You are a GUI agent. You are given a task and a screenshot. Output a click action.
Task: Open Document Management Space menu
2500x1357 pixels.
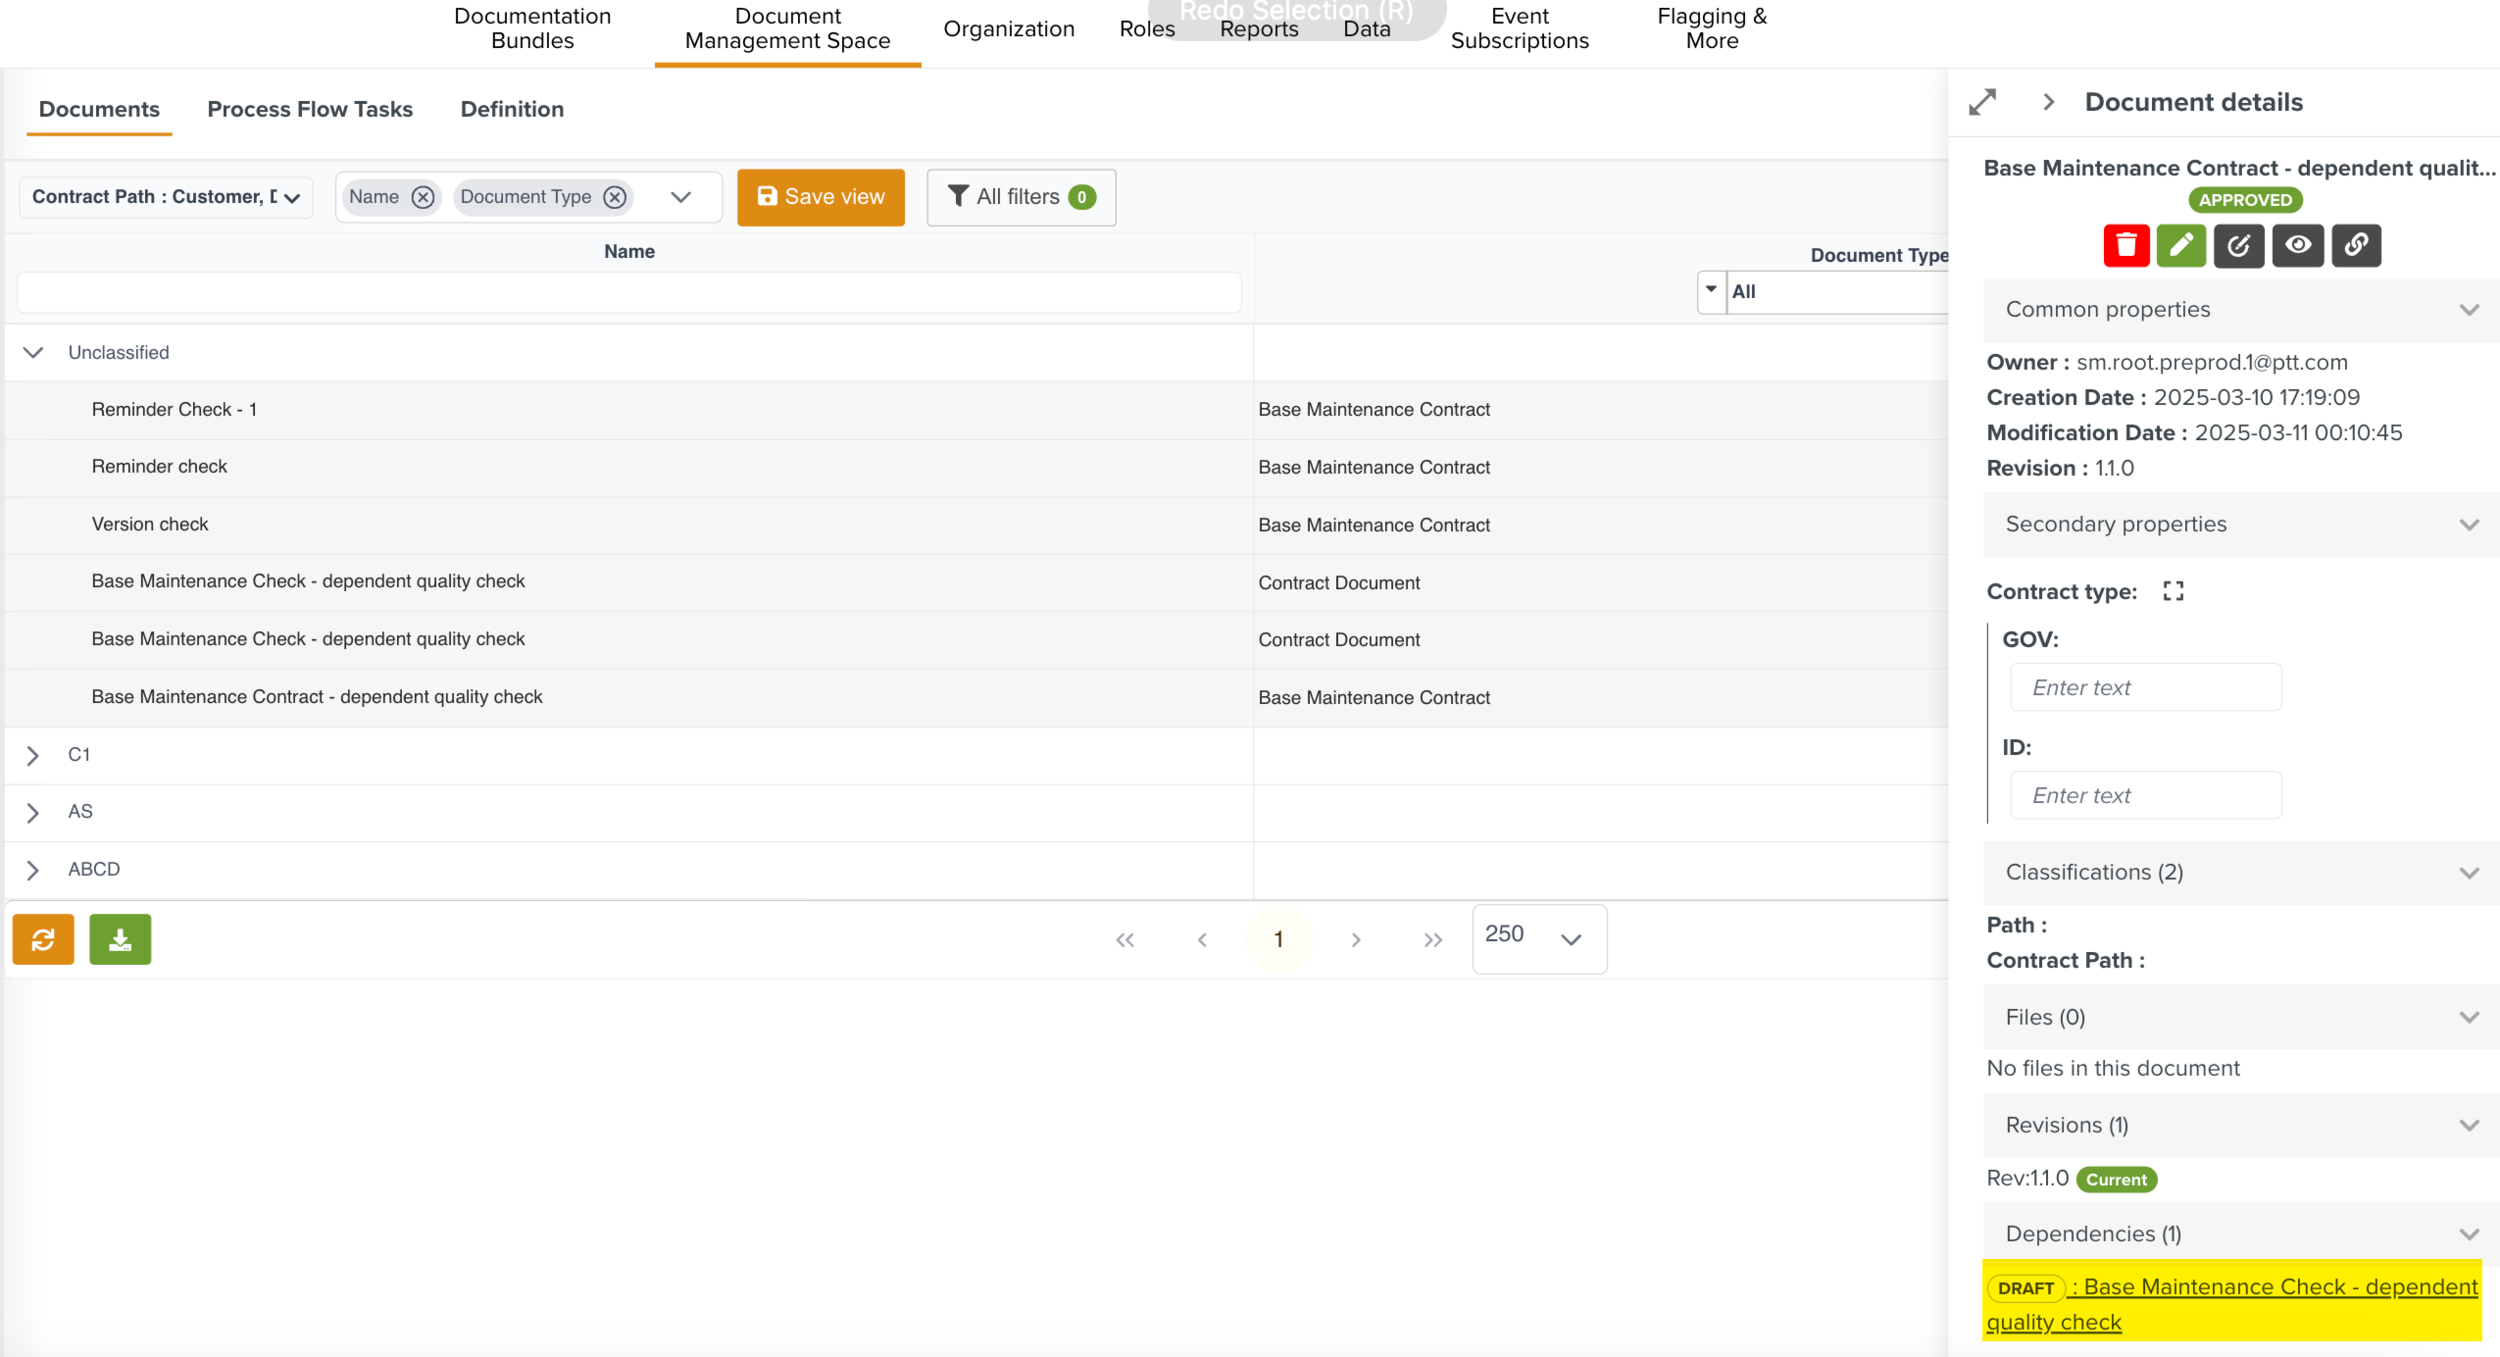[787, 29]
